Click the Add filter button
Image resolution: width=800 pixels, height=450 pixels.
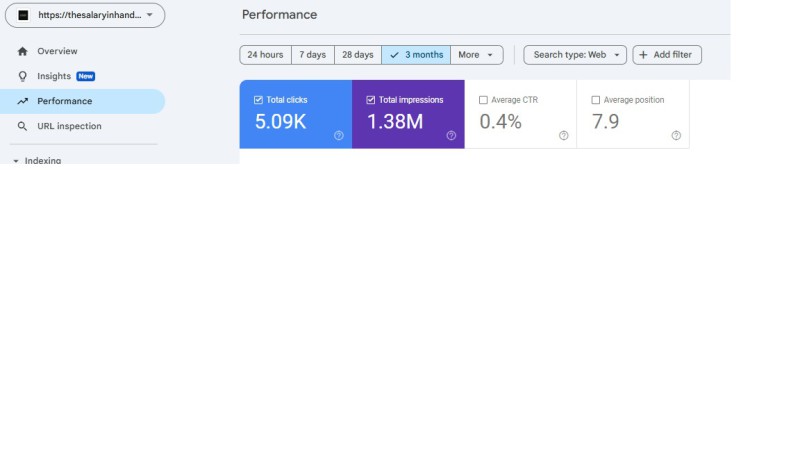point(667,55)
